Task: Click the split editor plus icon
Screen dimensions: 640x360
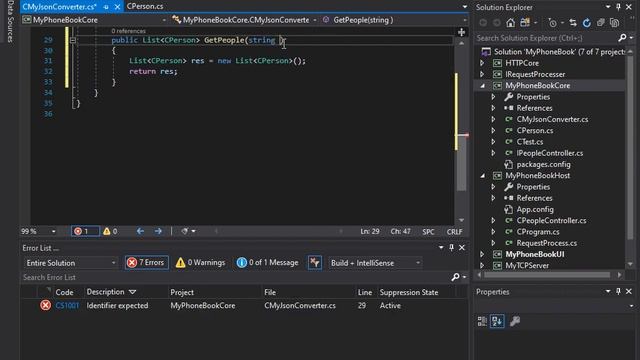Action: pos(461,32)
